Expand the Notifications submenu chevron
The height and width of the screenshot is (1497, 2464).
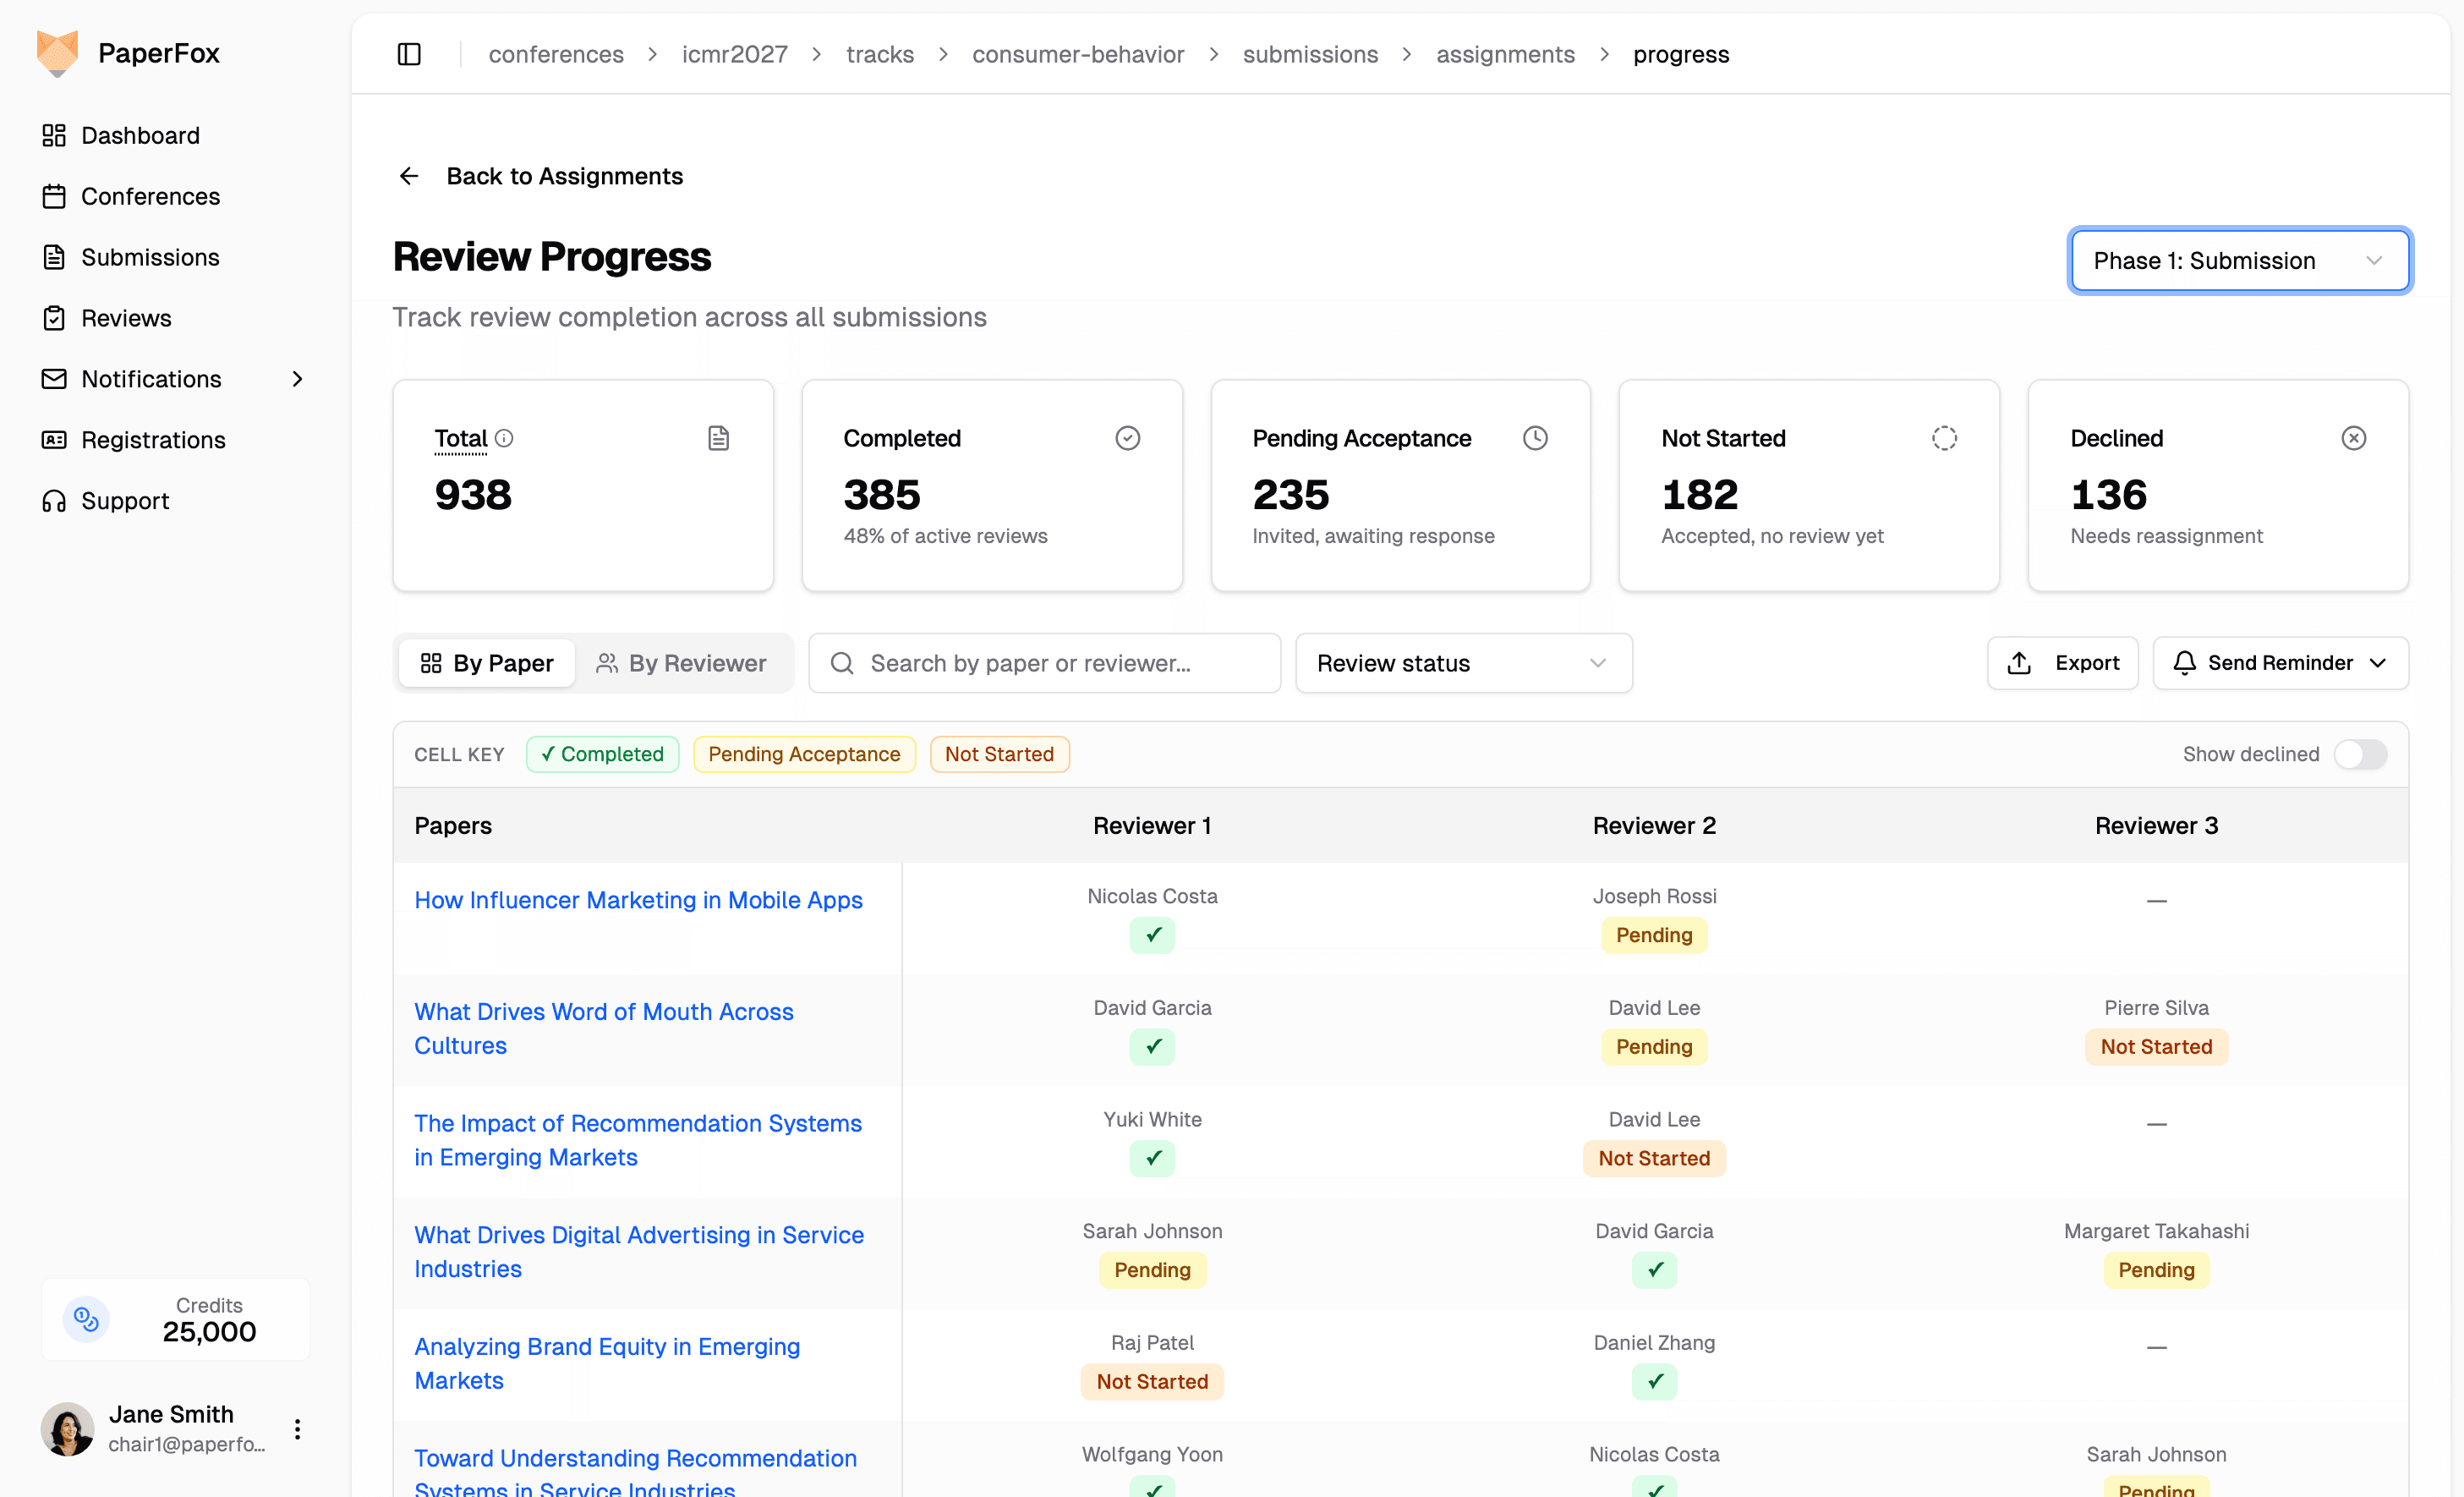click(x=297, y=379)
